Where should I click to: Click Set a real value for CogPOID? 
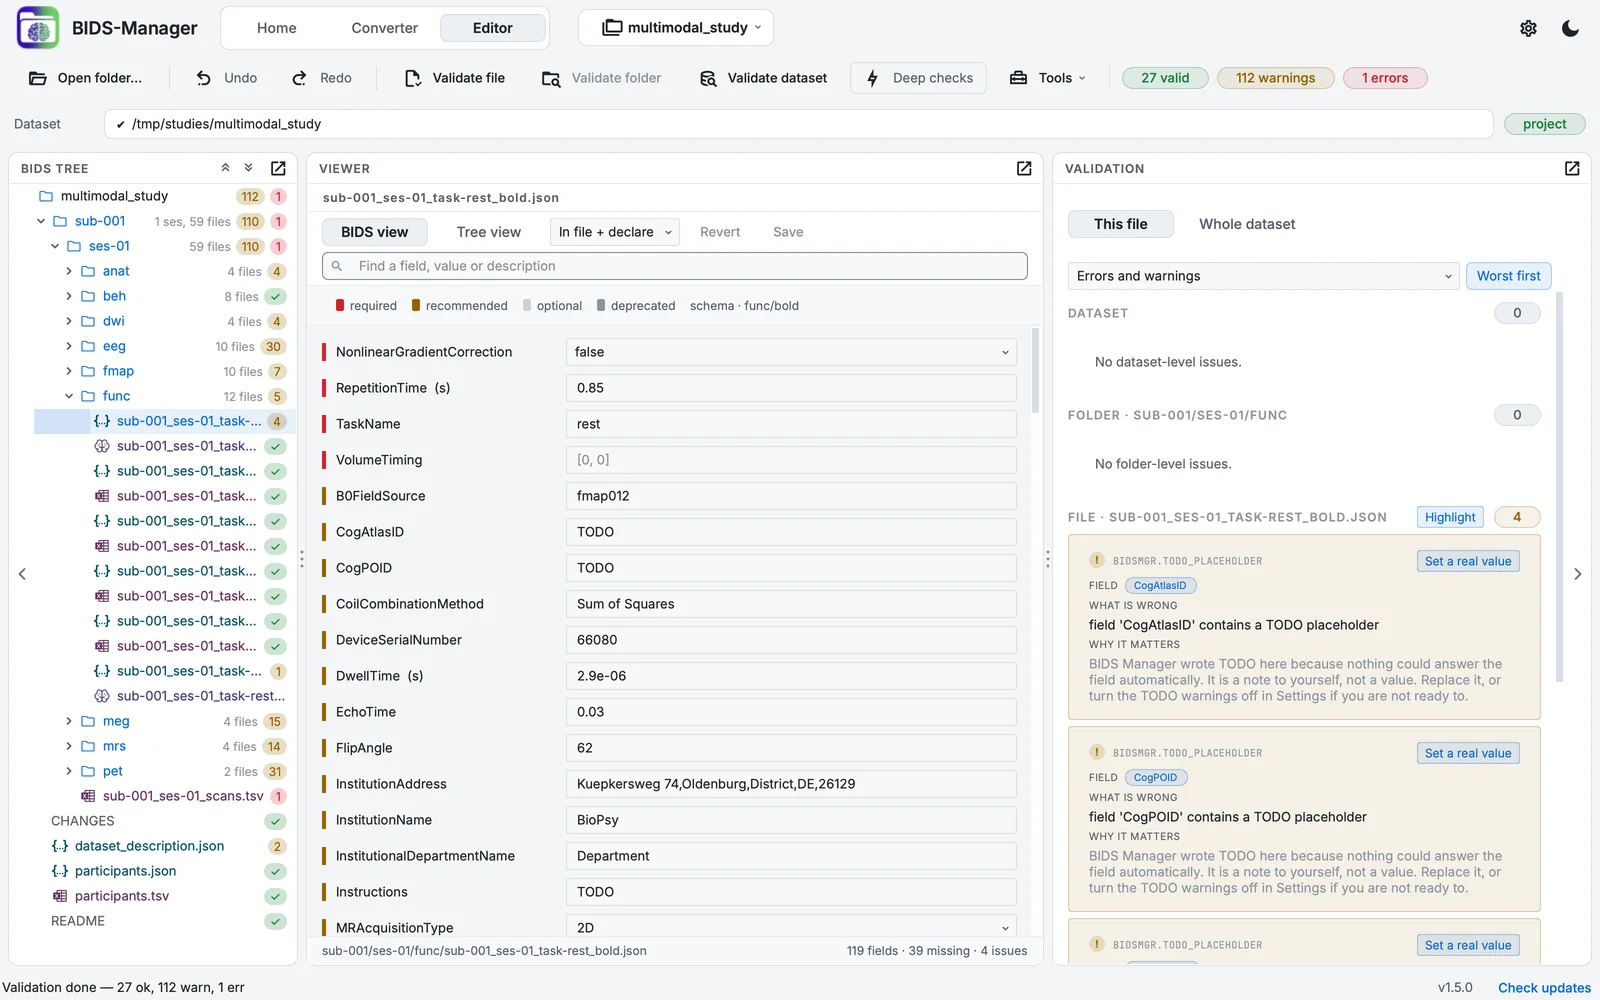point(1468,753)
